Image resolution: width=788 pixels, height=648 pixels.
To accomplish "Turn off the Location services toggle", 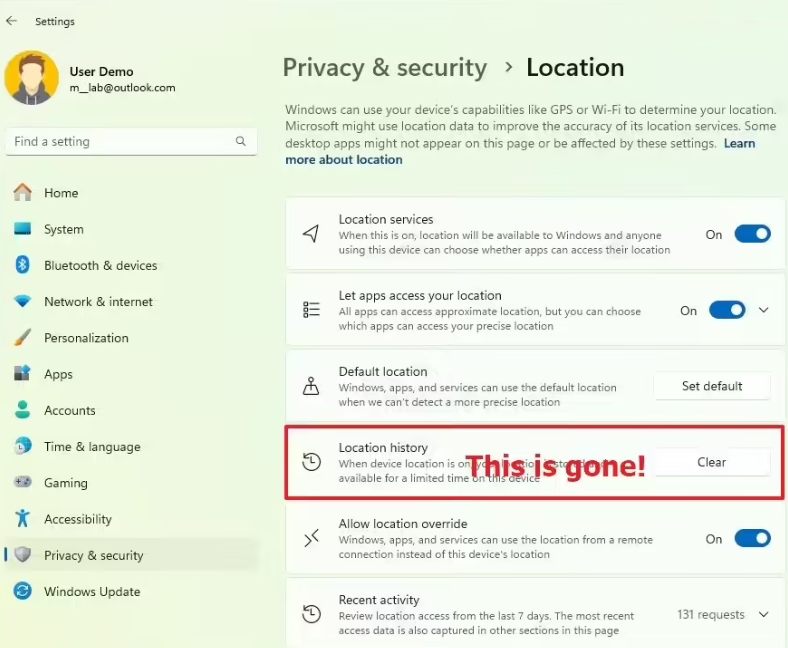I will [752, 234].
